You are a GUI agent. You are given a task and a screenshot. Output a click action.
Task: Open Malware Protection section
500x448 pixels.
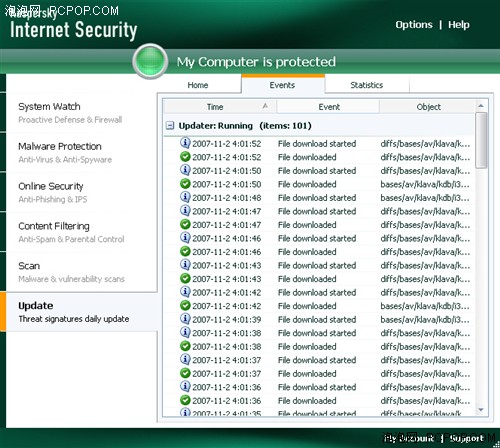(x=60, y=146)
